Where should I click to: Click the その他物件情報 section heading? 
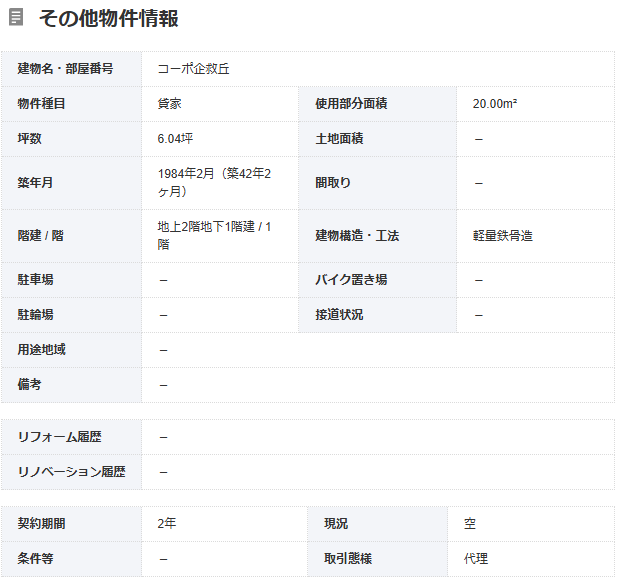(108, 18)
